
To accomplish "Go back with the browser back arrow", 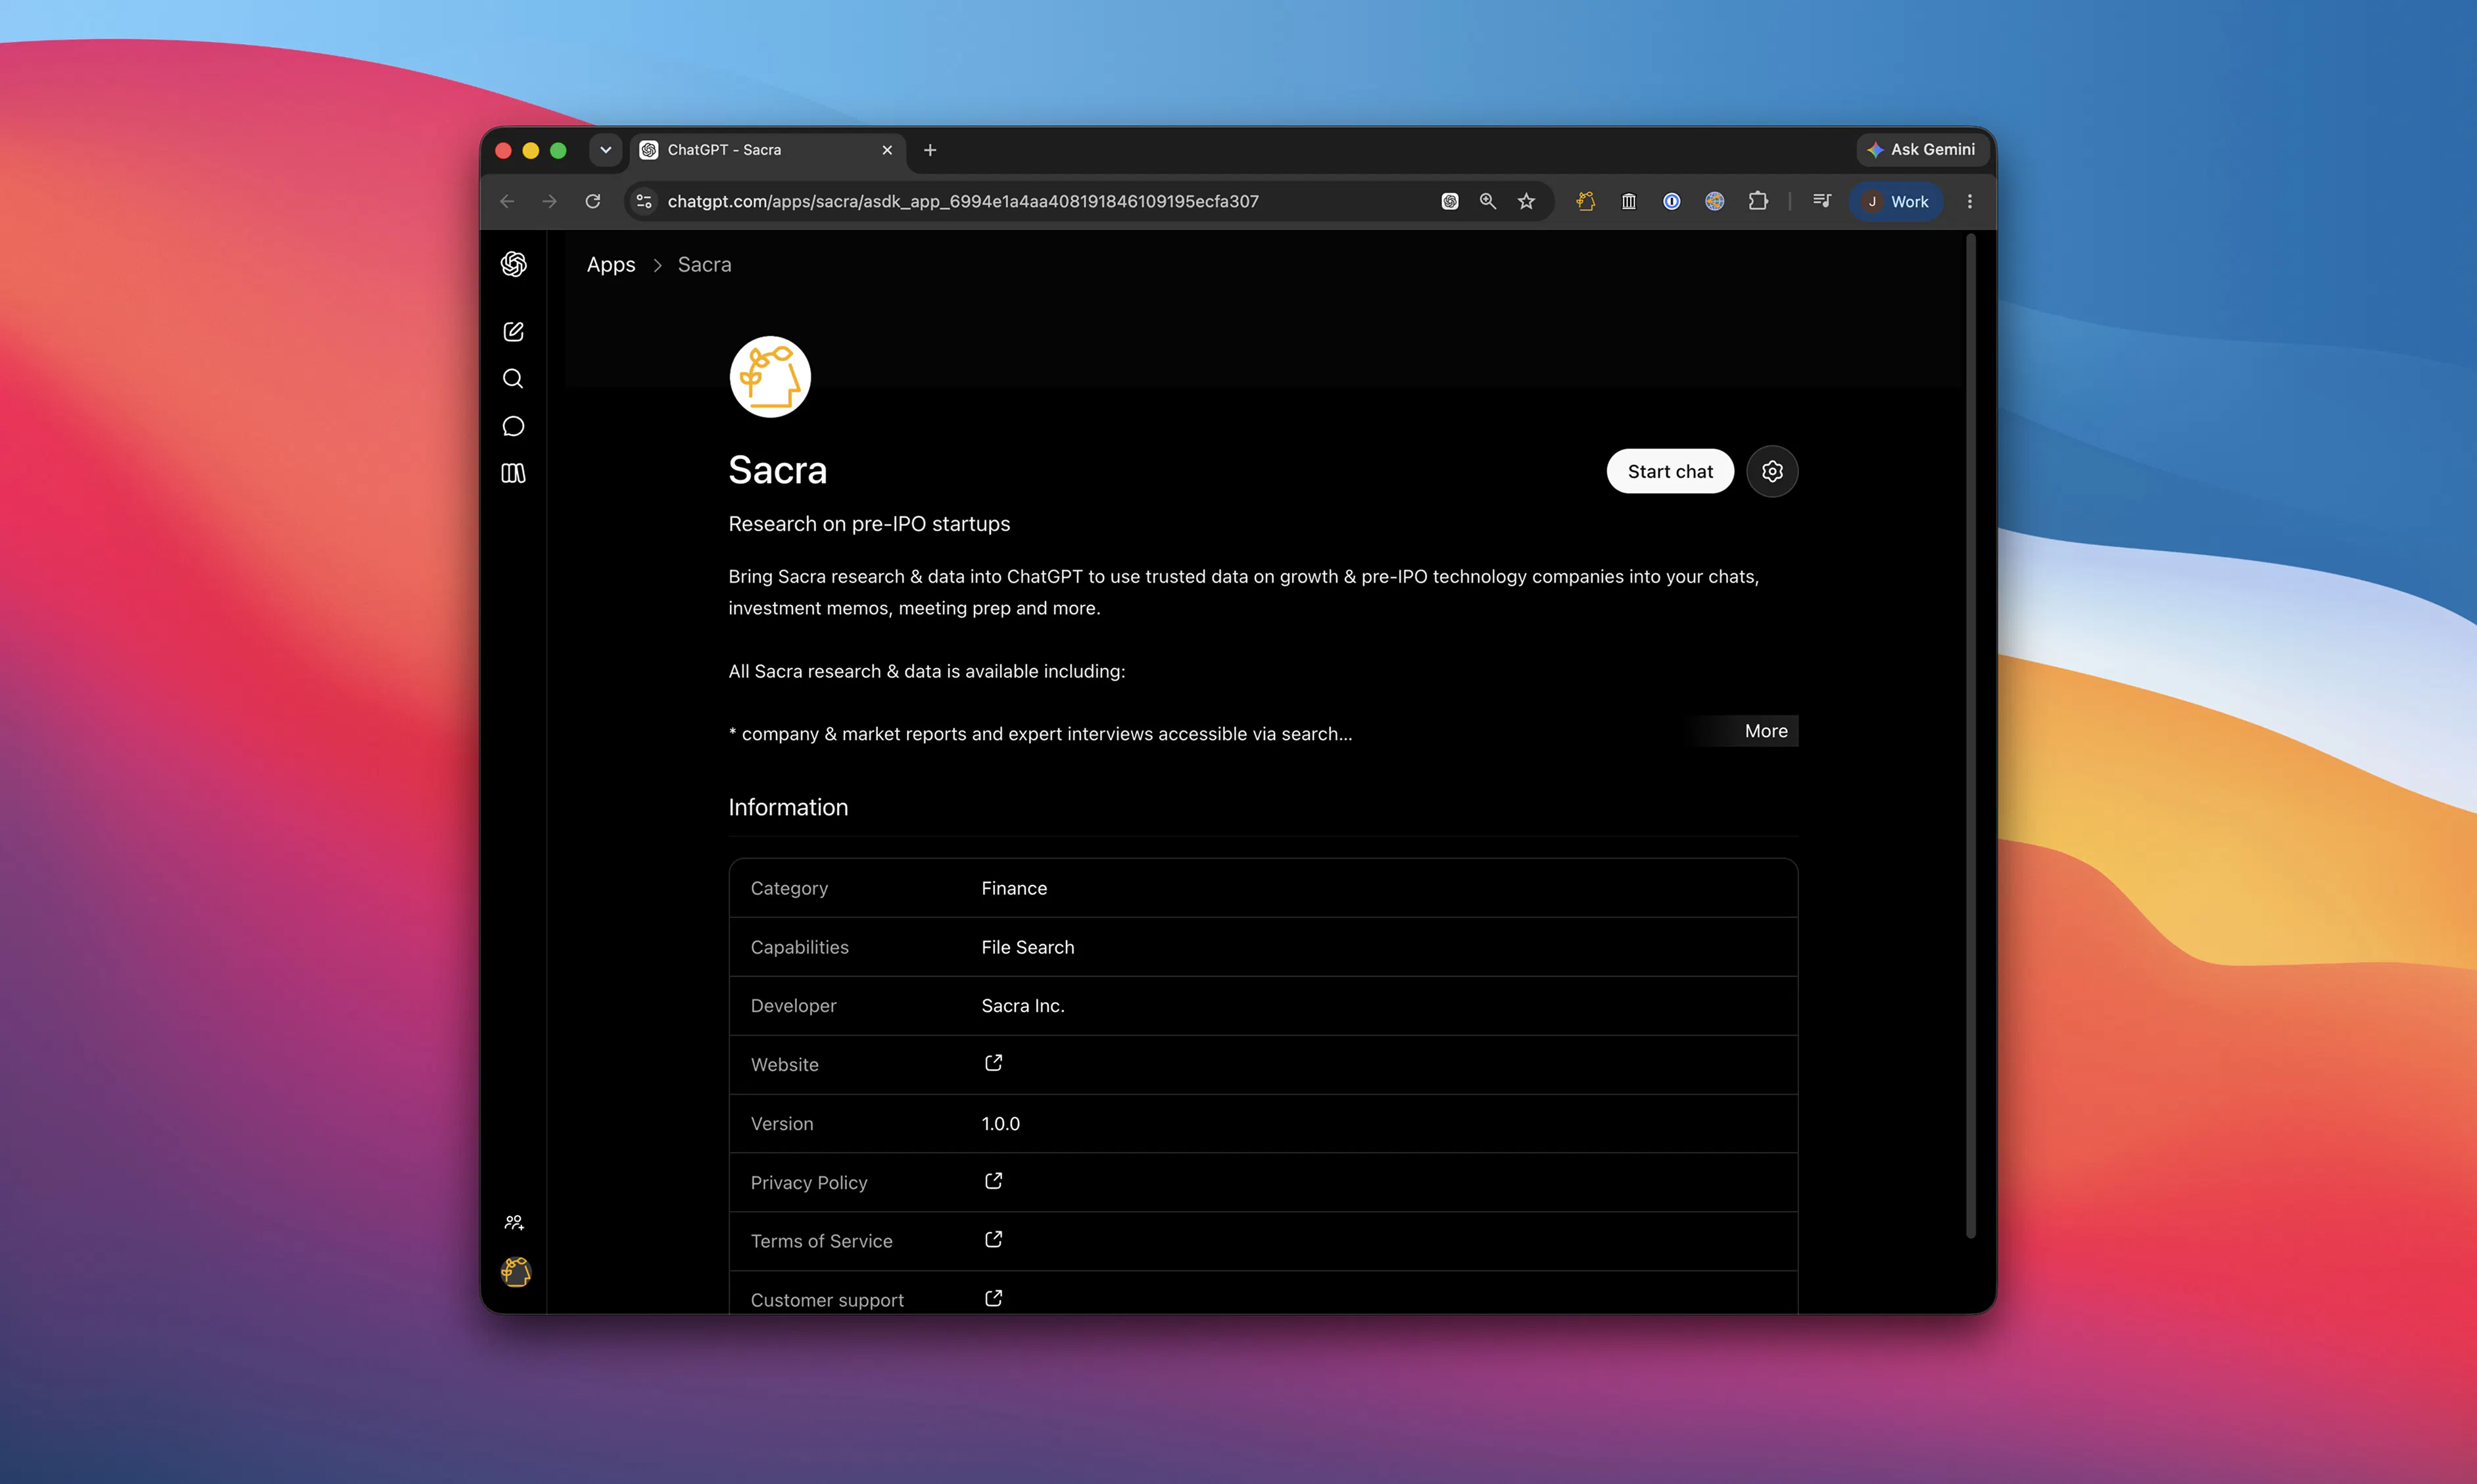I will pos(507,201).
